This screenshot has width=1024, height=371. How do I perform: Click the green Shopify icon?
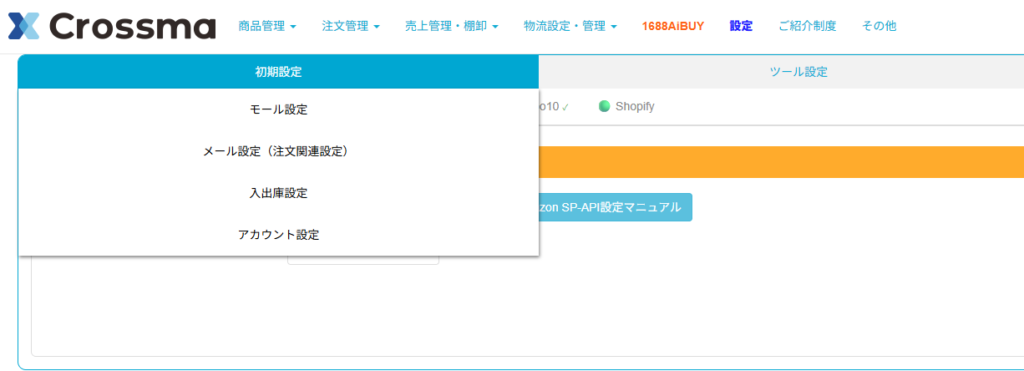(x=604, y=106)
